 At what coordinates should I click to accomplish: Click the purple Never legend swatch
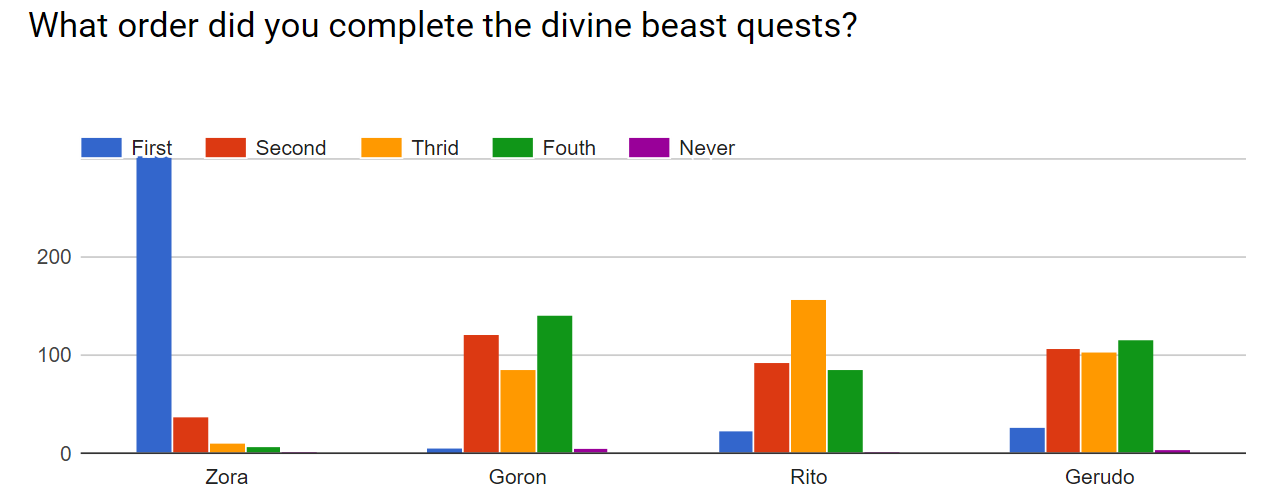point(648,148)
